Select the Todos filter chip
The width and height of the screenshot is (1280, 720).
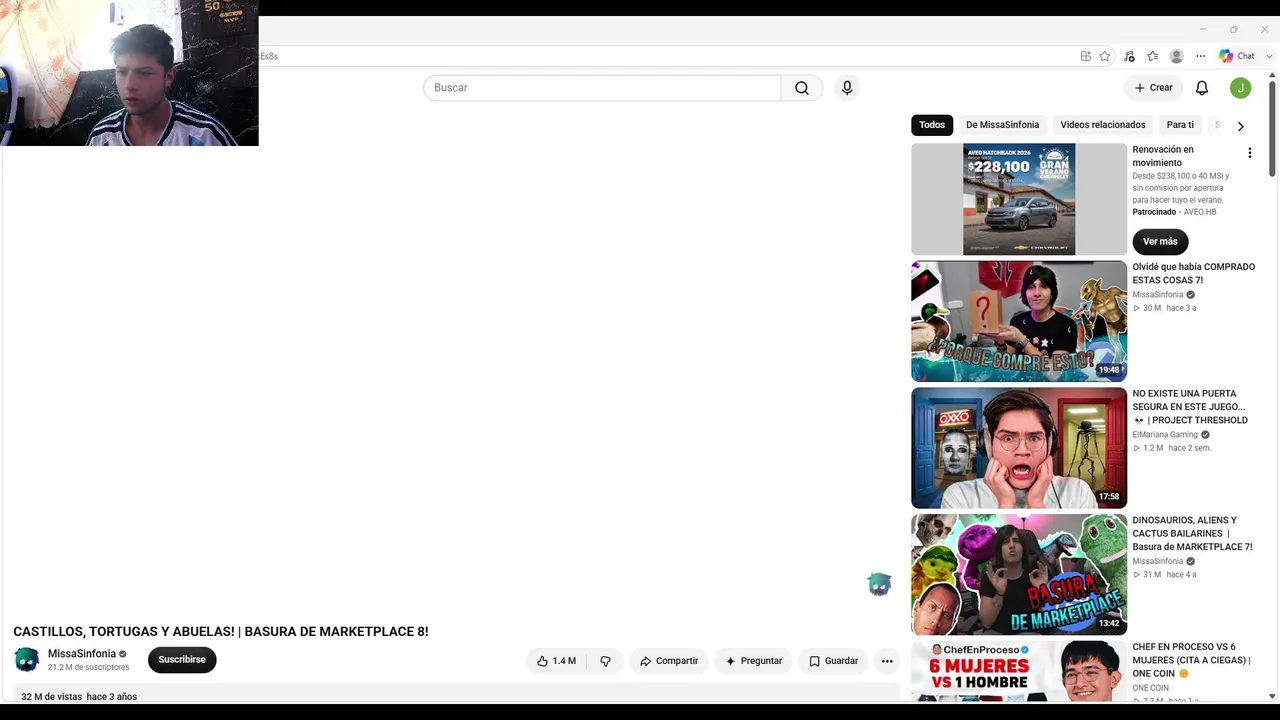932,125
